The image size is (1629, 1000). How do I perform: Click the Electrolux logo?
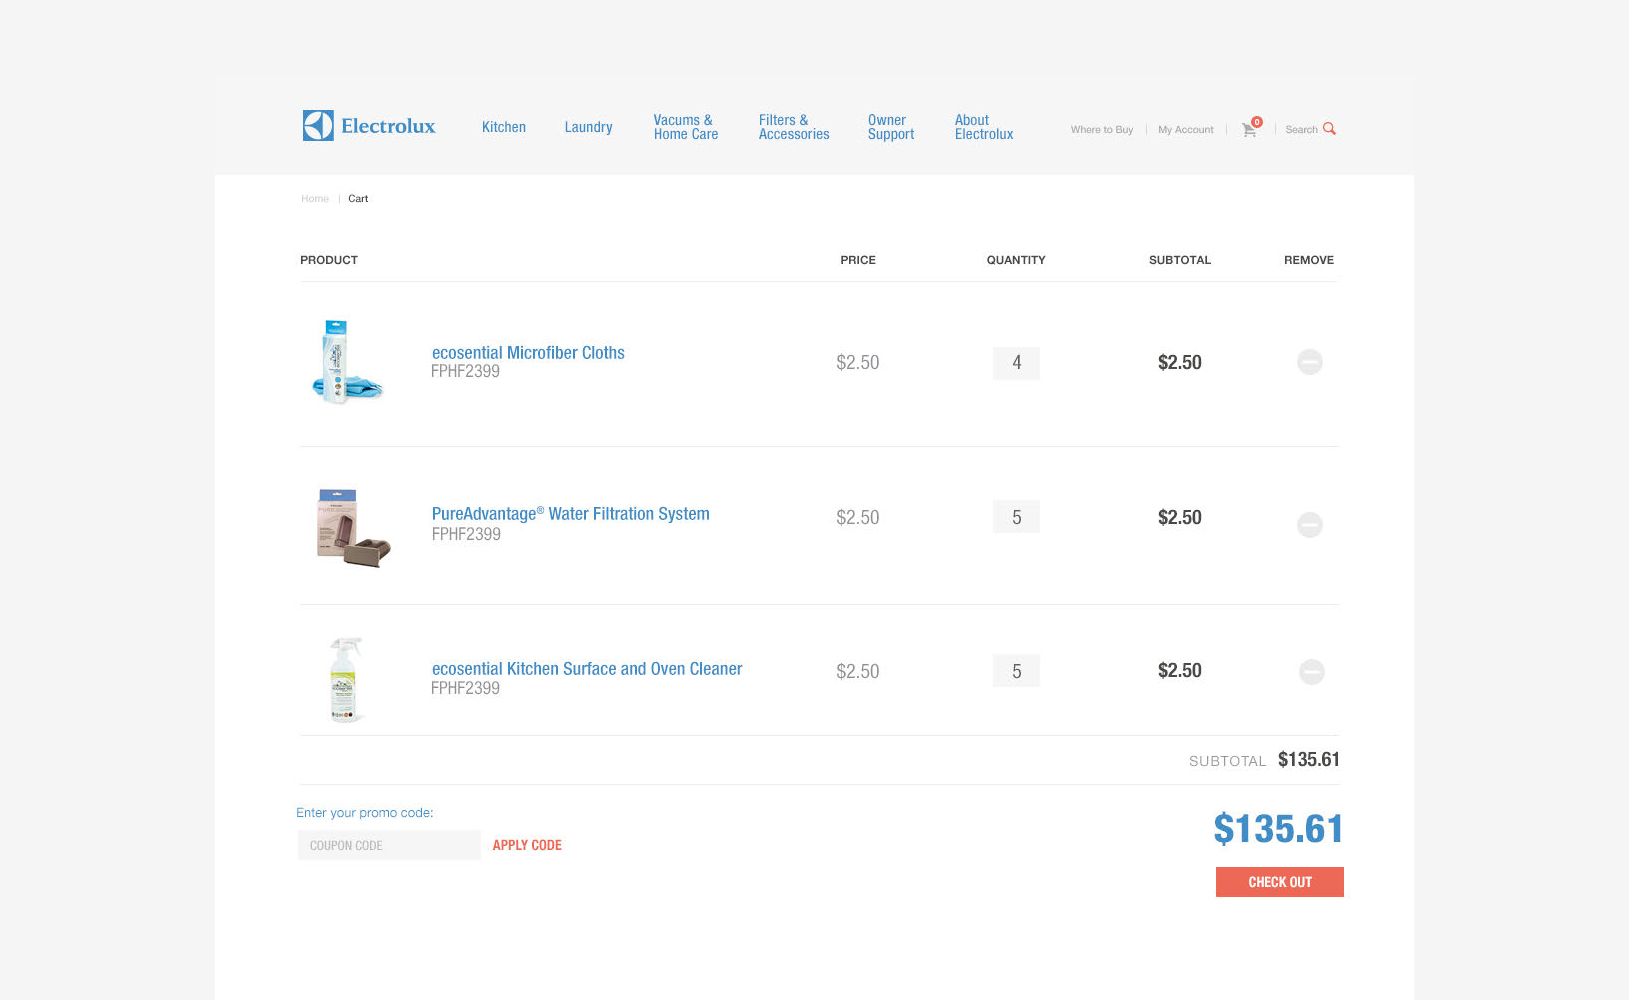[369, 126]
